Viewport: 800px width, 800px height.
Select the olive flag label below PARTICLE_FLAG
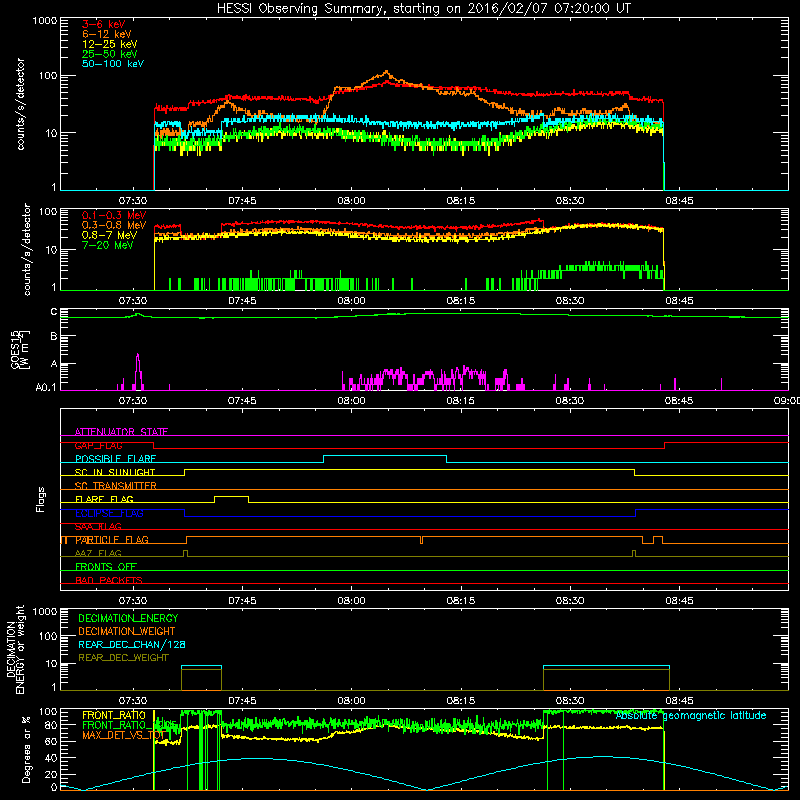click(98, 553)
